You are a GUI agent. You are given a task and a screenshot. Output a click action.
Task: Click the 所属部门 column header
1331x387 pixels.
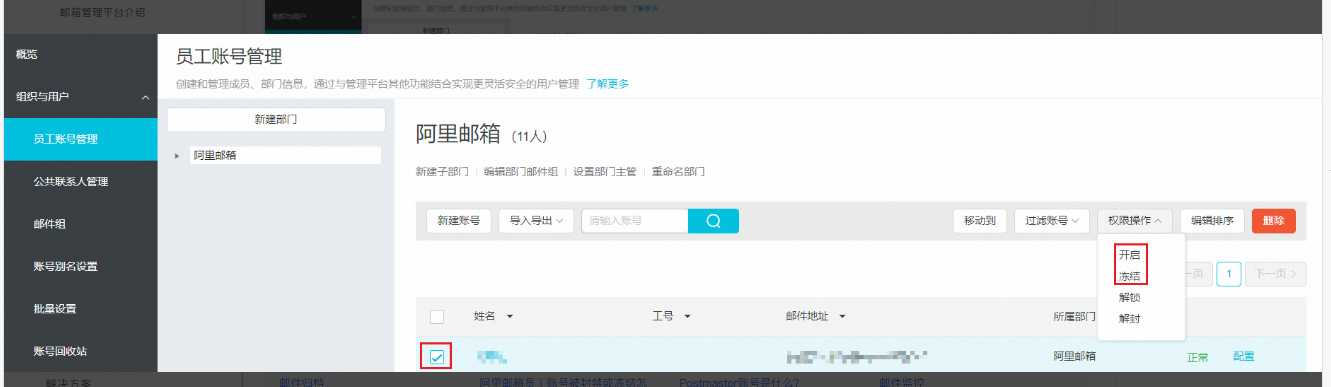pos(1075,317)
